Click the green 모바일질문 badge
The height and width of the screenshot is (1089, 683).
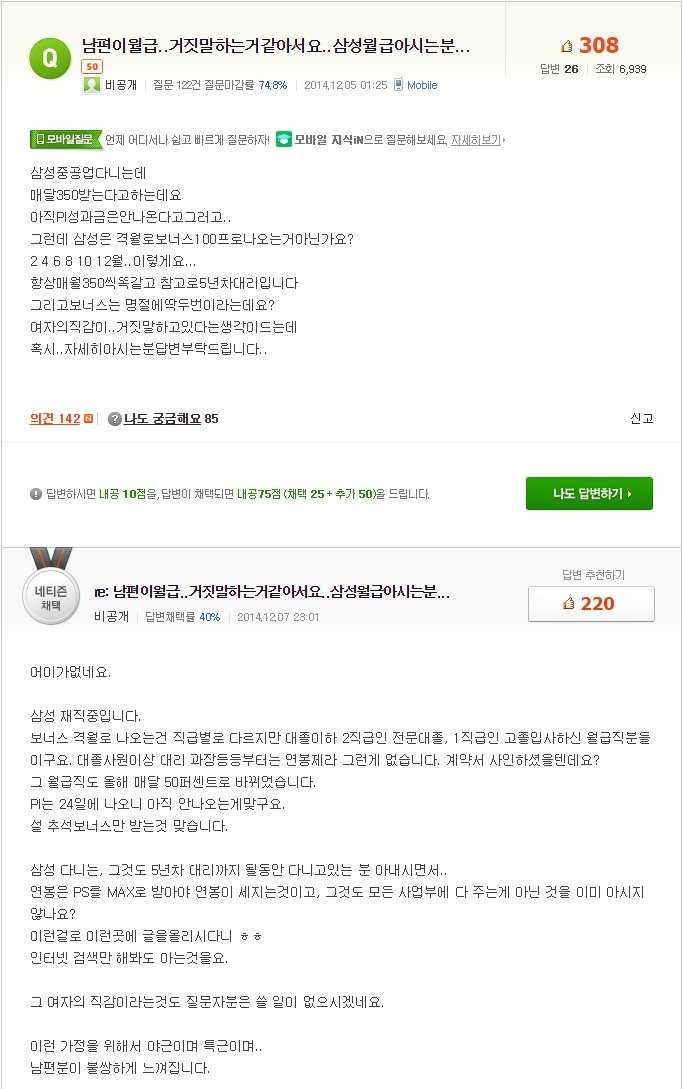coord(65,139)
